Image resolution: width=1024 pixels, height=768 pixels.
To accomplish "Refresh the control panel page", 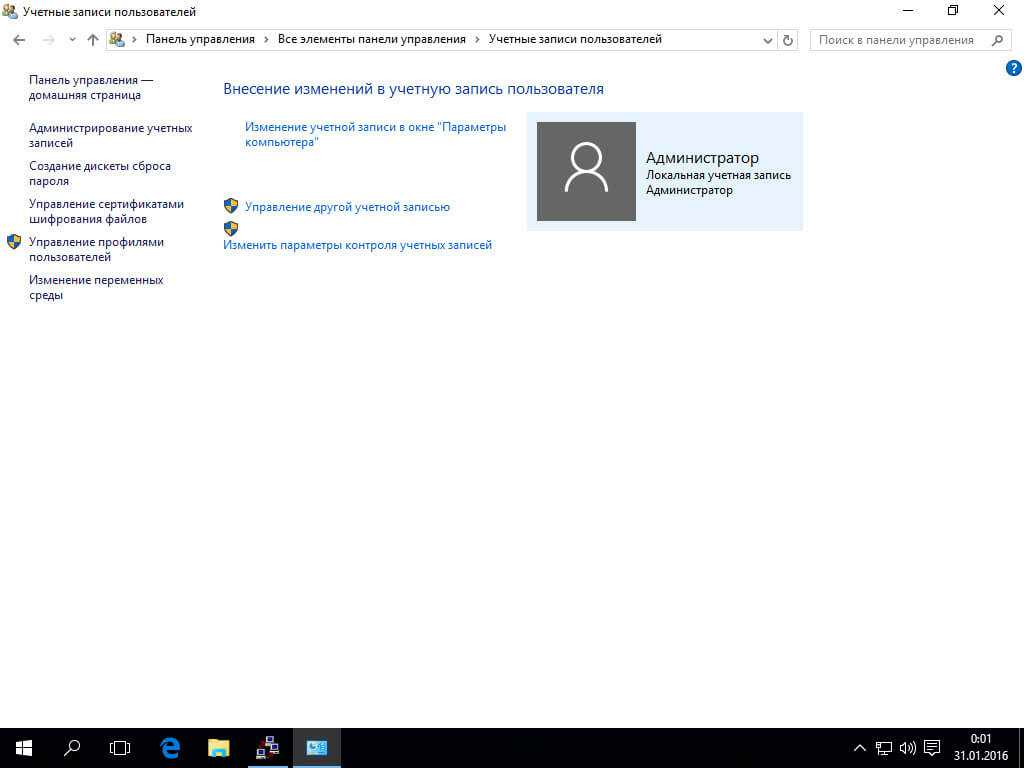I will click(x=788, y=40).
